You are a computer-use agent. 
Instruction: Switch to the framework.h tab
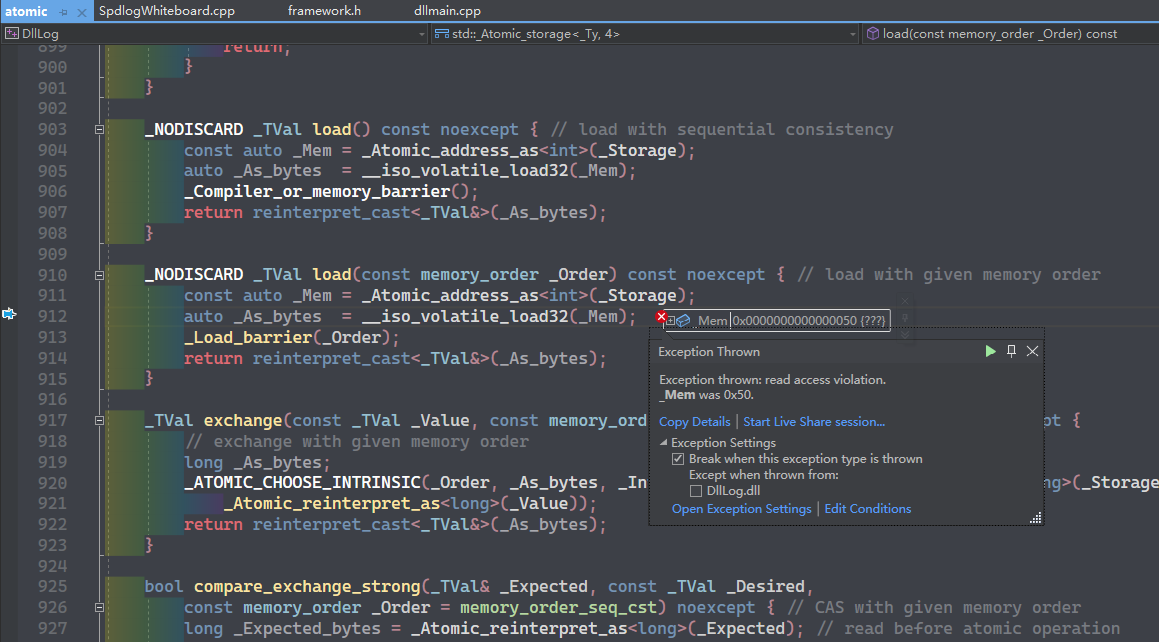pyautogui.click(x=323, y=11)
